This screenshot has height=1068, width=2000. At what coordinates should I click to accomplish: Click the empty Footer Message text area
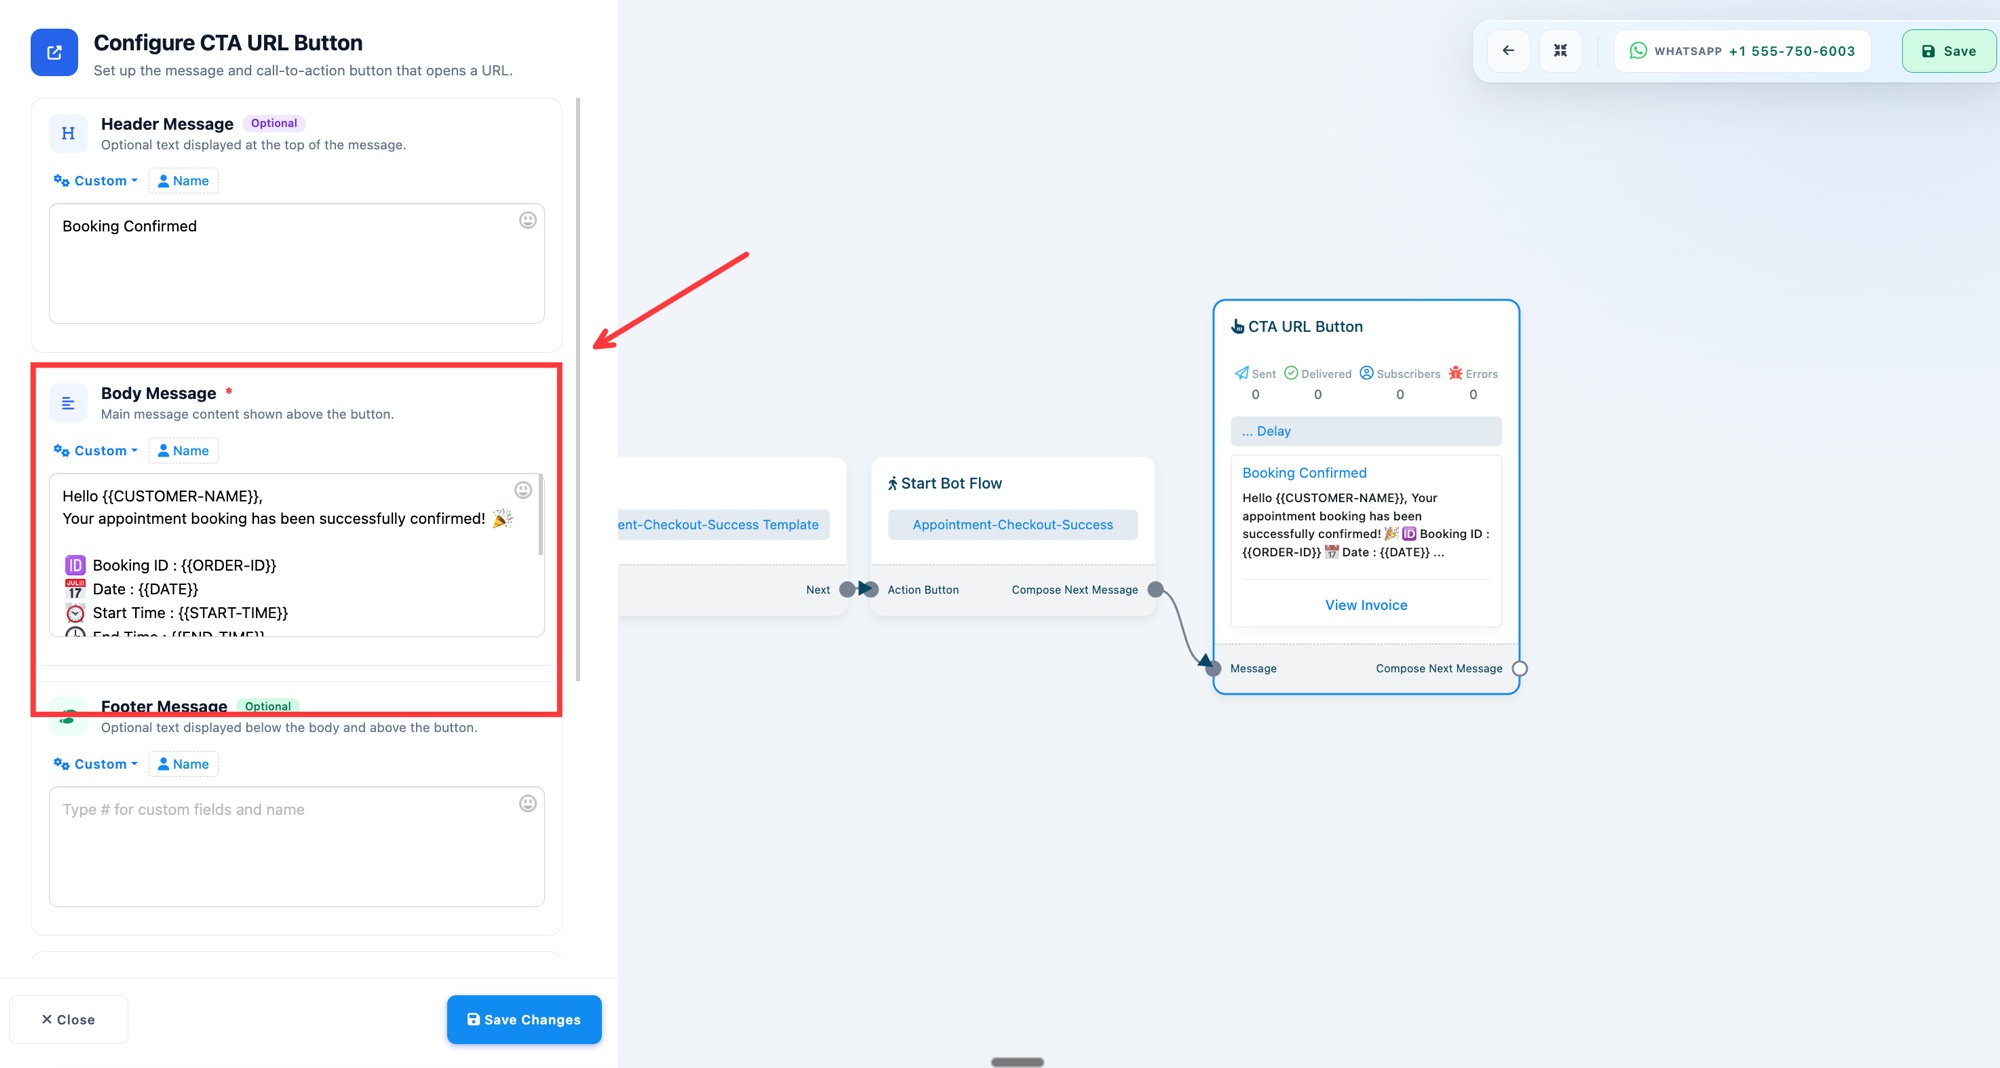297,846
